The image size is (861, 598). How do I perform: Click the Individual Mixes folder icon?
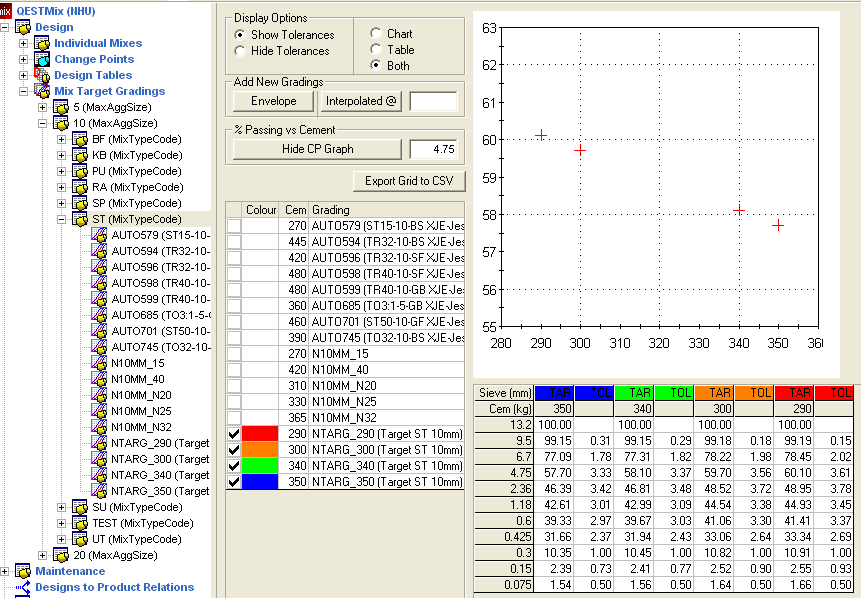42,43
